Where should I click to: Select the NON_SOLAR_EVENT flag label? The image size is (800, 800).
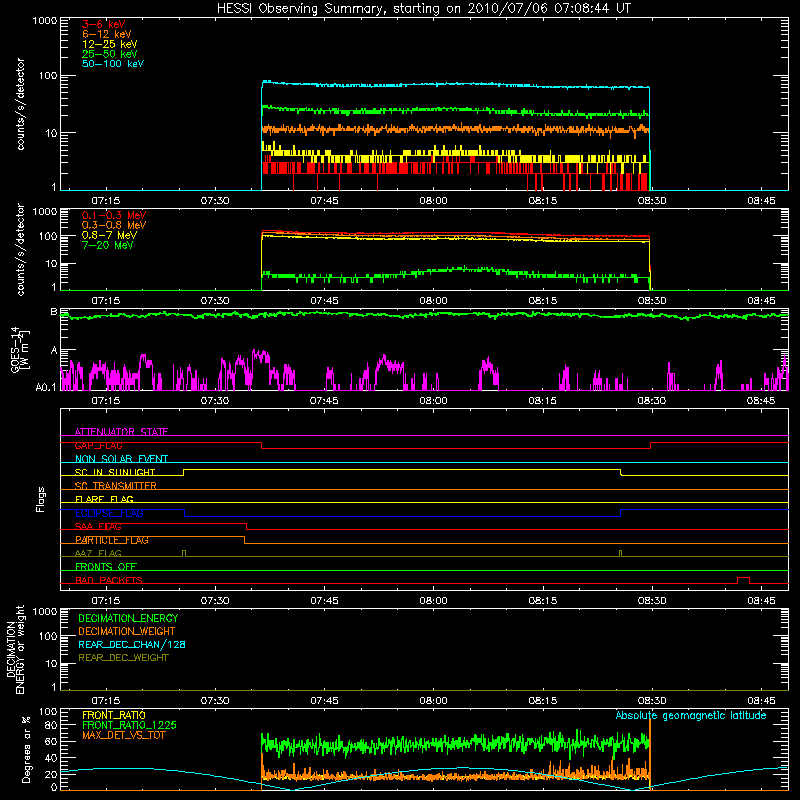coord(121,459)
